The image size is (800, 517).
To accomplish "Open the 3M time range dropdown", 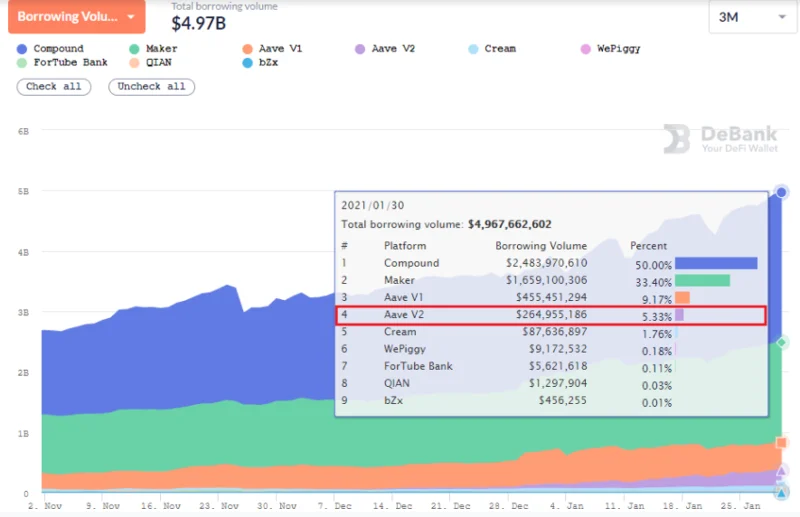I will click(x=753, y=17).
